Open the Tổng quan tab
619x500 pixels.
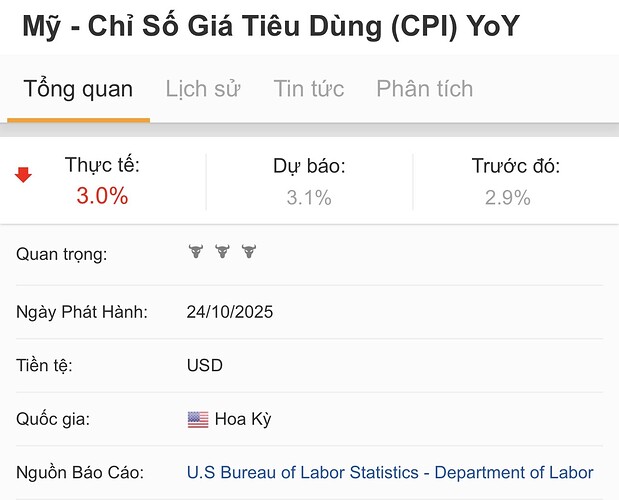click(78, 89)
